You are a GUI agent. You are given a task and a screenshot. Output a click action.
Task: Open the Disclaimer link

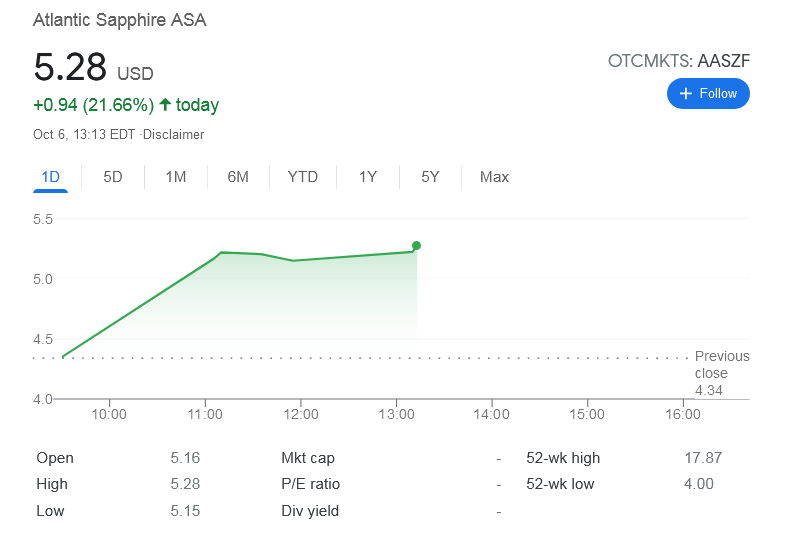(x=173, y=134)
